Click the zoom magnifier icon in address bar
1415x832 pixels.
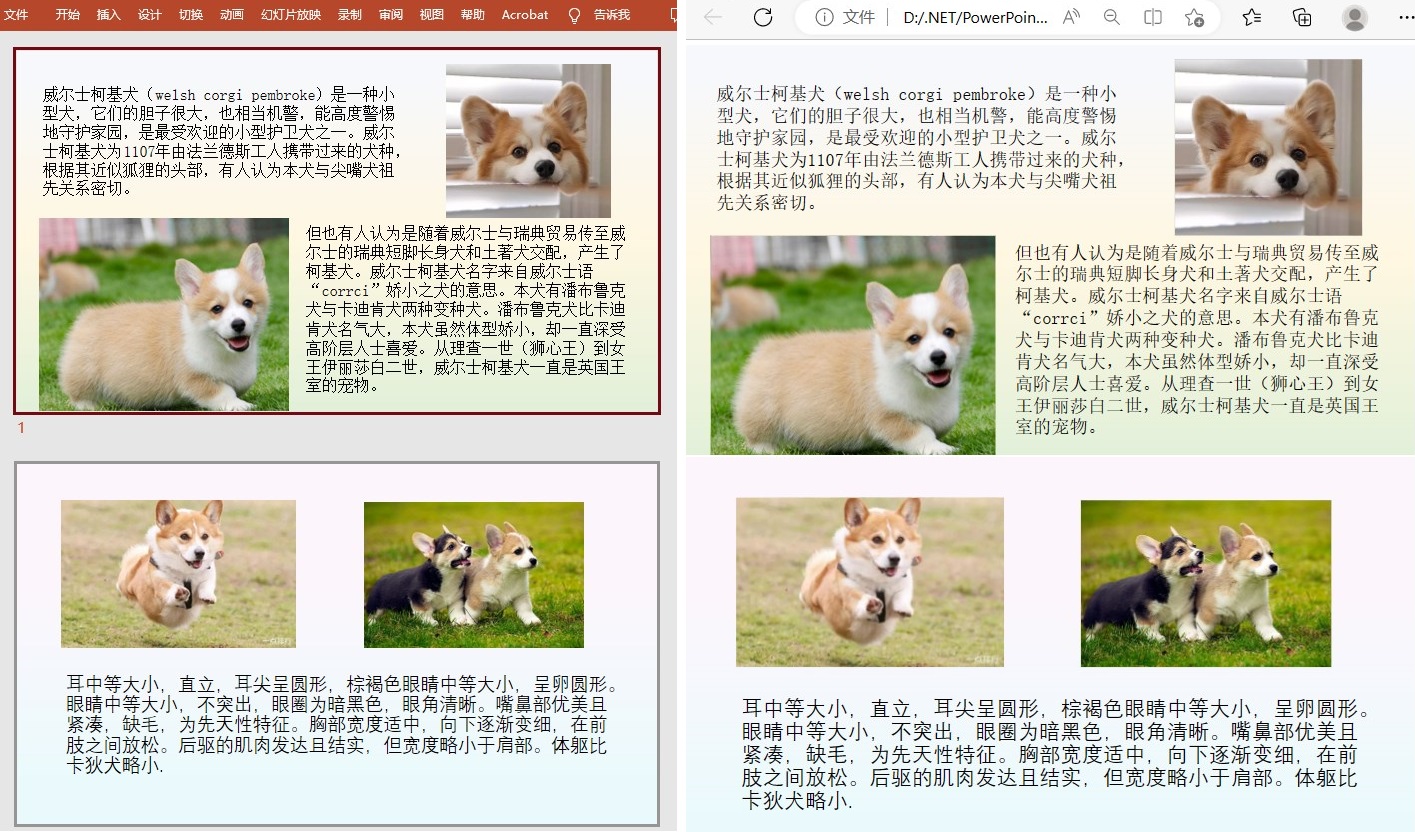pos(1112,17)
